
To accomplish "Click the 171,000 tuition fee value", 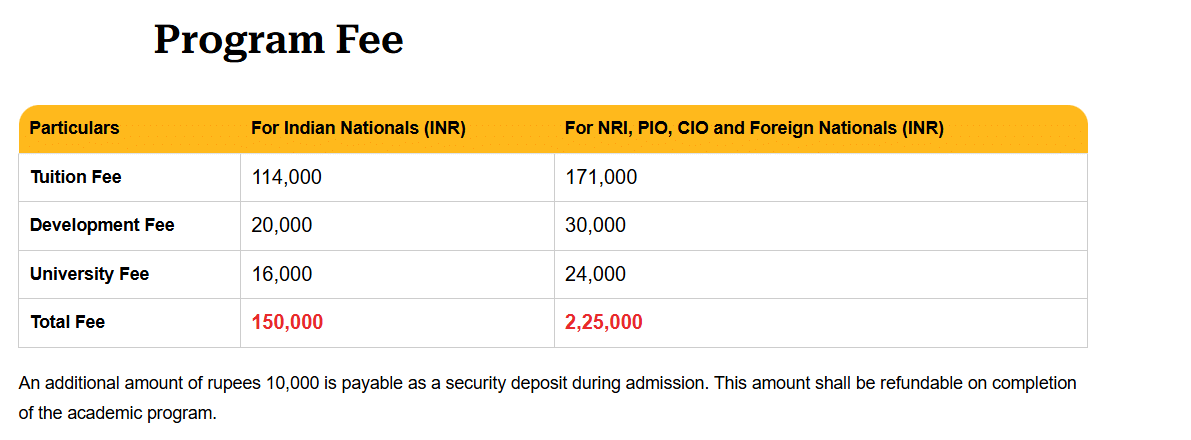I will pos(601,177).
